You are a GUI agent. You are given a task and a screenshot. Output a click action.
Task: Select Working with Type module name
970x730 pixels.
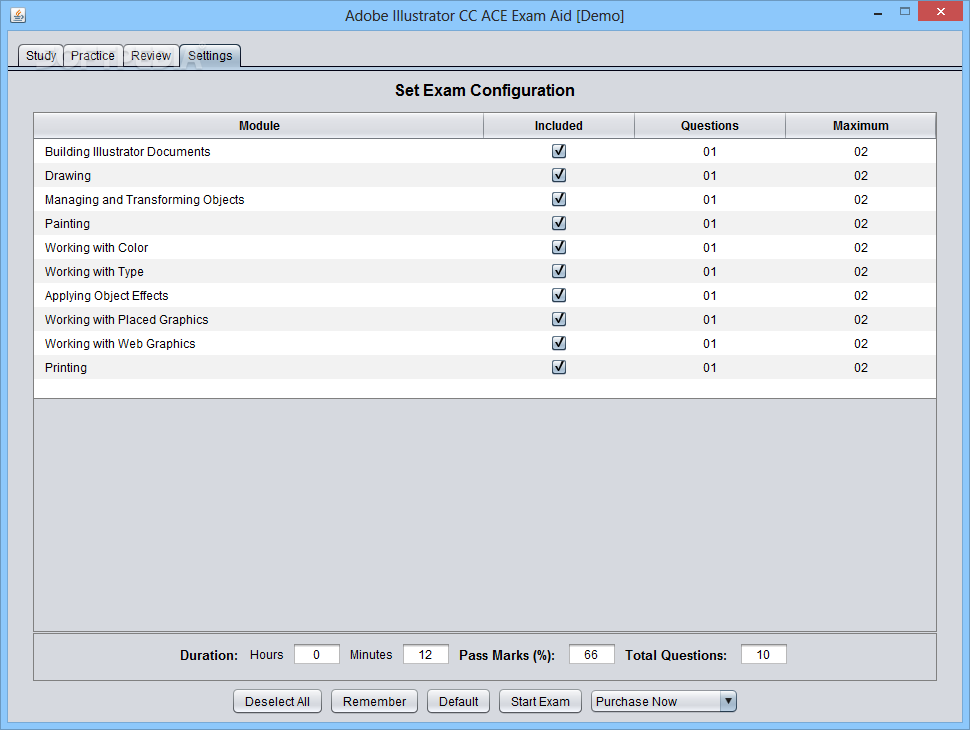tap(94, 272)
